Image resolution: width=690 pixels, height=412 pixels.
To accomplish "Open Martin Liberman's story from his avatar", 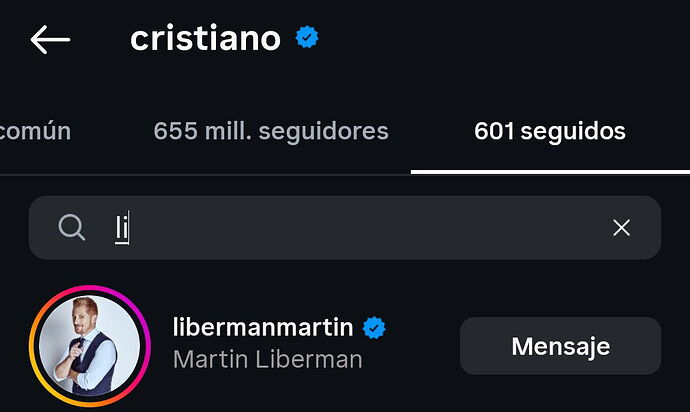I will (90, 346).
